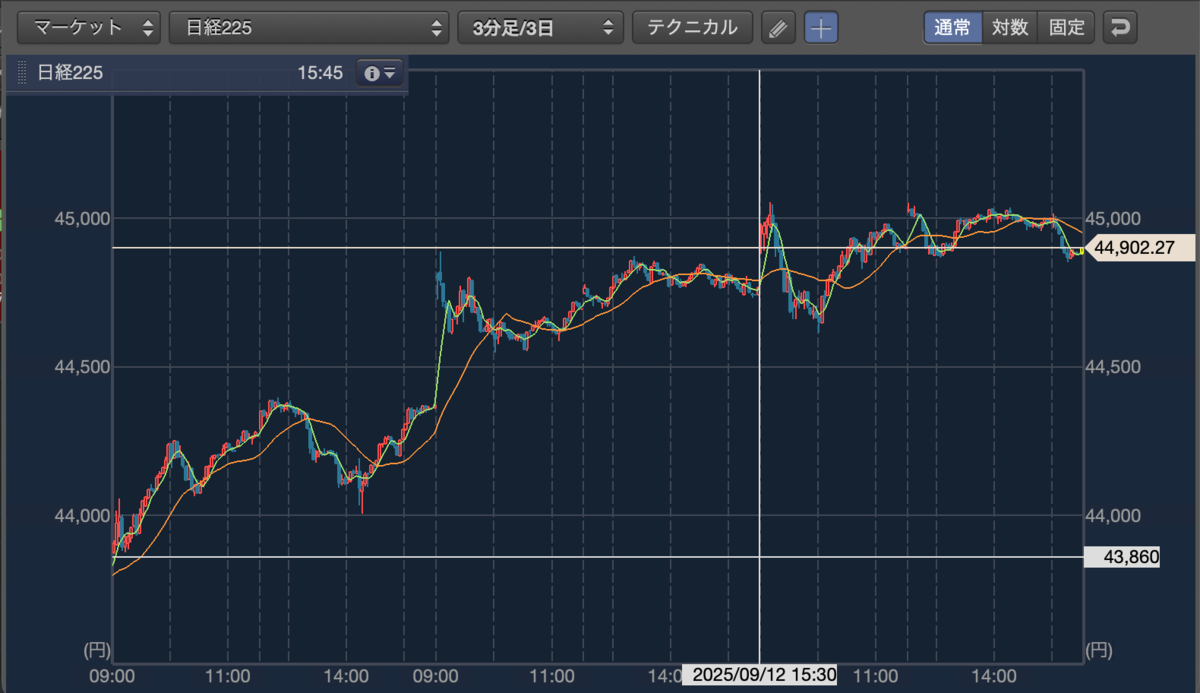Click the 15:45 time text

(x=320, y=73)
